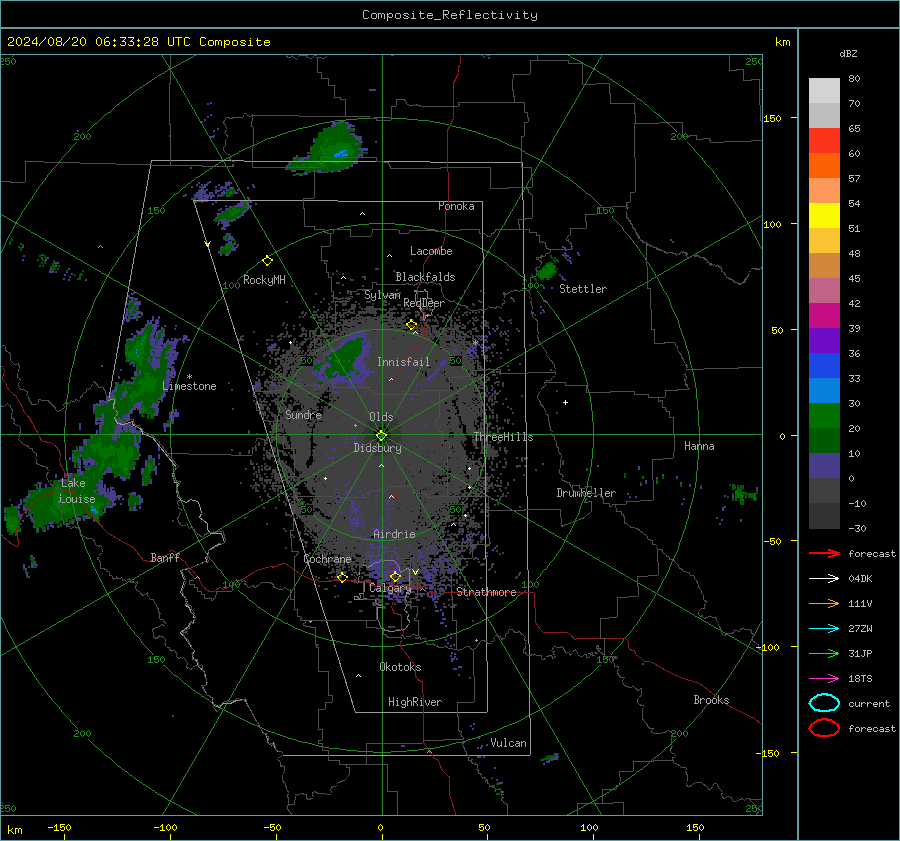
Task: Click the white 04DK arrow legend icon
Action: click(824, 578)
